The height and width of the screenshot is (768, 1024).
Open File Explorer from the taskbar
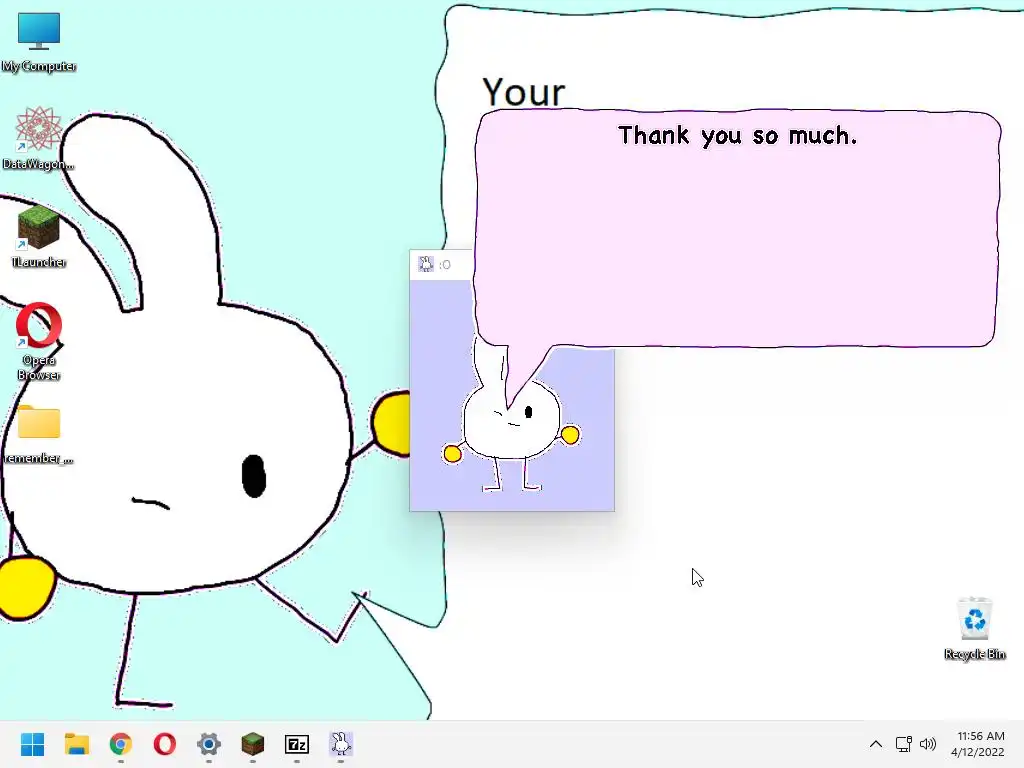coord(76,744)
